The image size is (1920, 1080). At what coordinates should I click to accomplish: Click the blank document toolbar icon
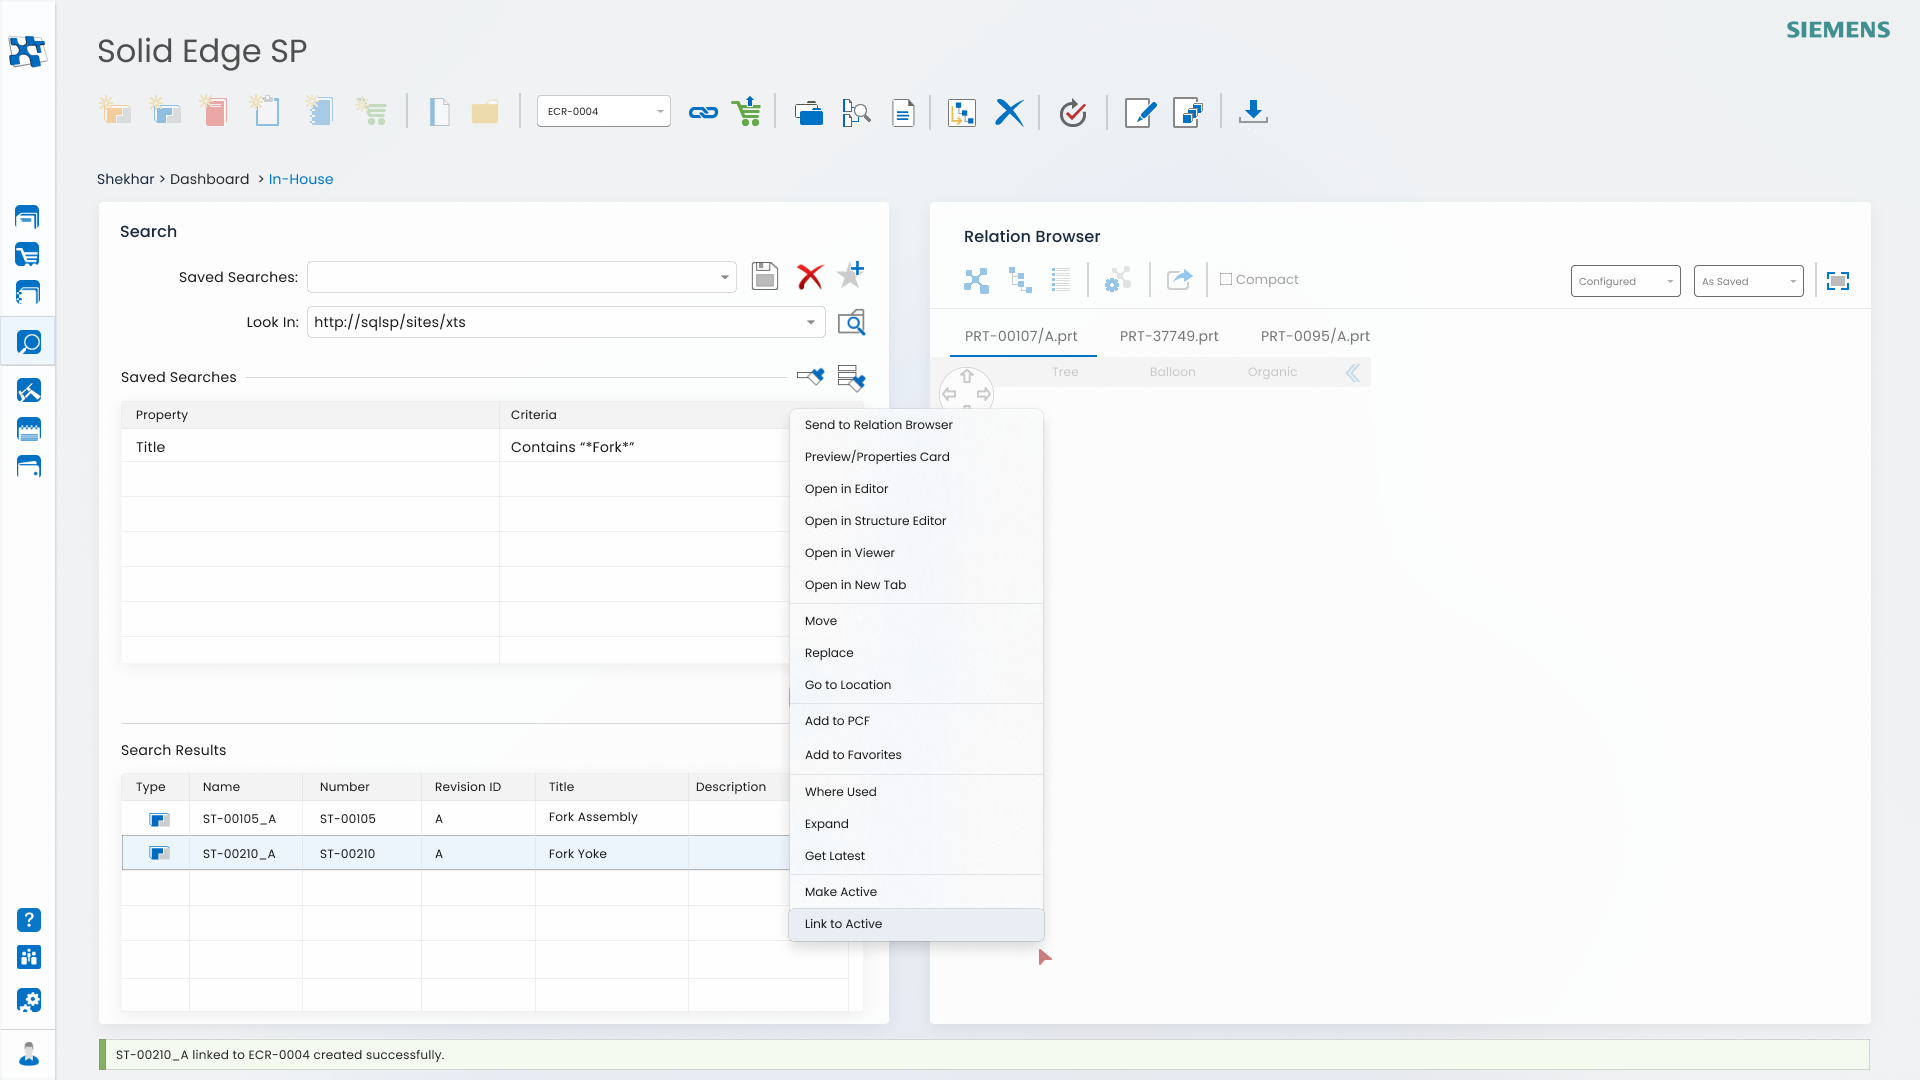click(x=439, y=112)
